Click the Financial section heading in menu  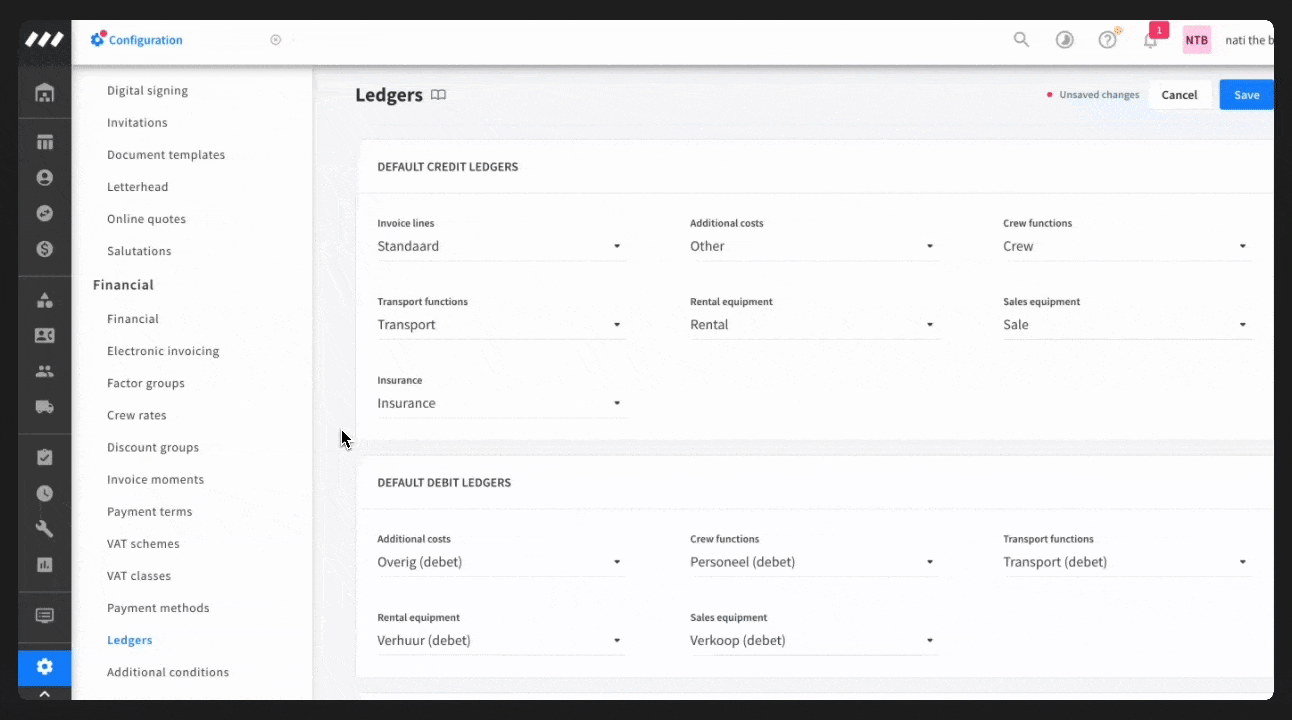pyautogui.click(x=123, y=285)
